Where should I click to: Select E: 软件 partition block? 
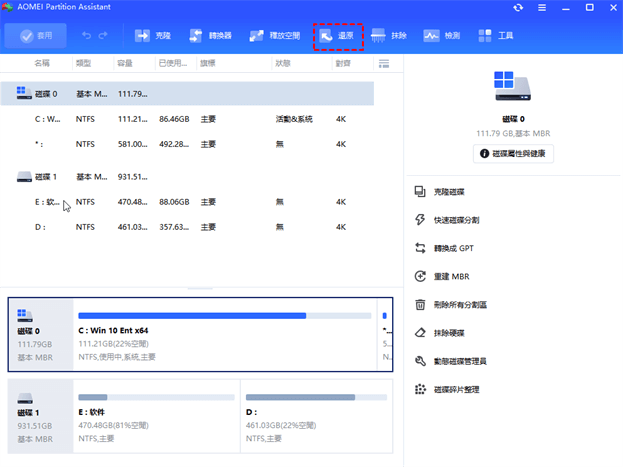[x=157, y=416]
